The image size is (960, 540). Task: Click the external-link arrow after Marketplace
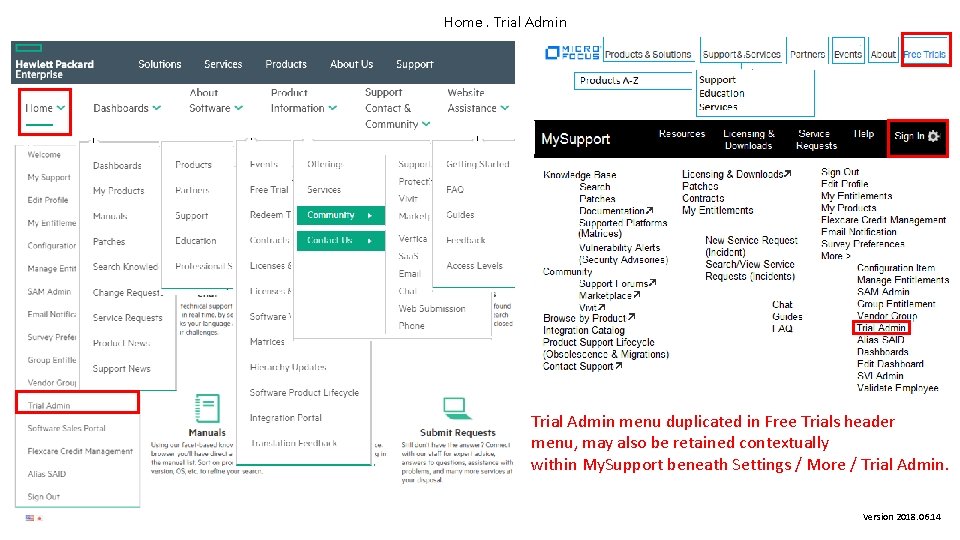coord(637,295)
